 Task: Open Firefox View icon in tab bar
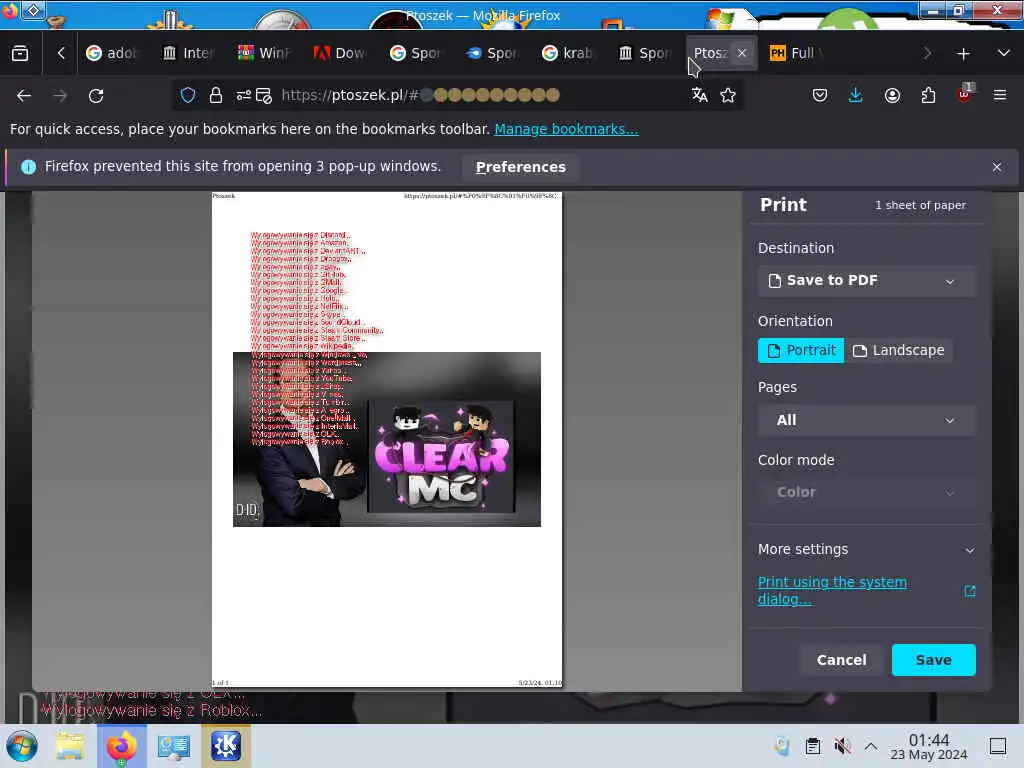pyautogui.click(x=20, y=53)
